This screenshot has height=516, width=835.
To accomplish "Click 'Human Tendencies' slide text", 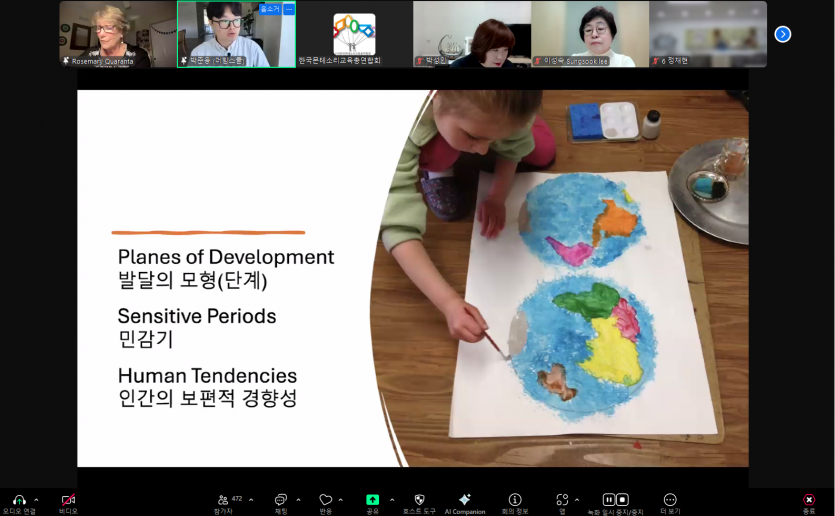I will (207, 376).
